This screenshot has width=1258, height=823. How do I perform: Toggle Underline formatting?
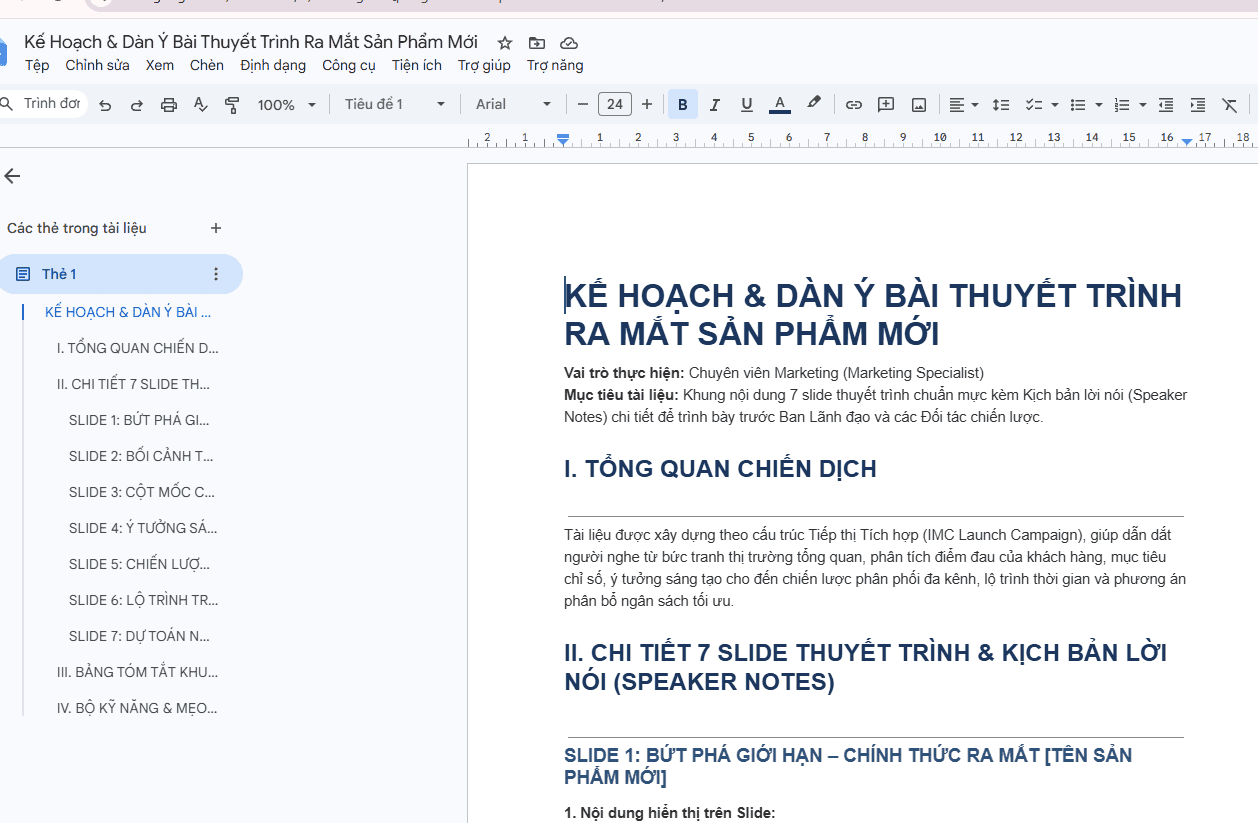[746, 105]
